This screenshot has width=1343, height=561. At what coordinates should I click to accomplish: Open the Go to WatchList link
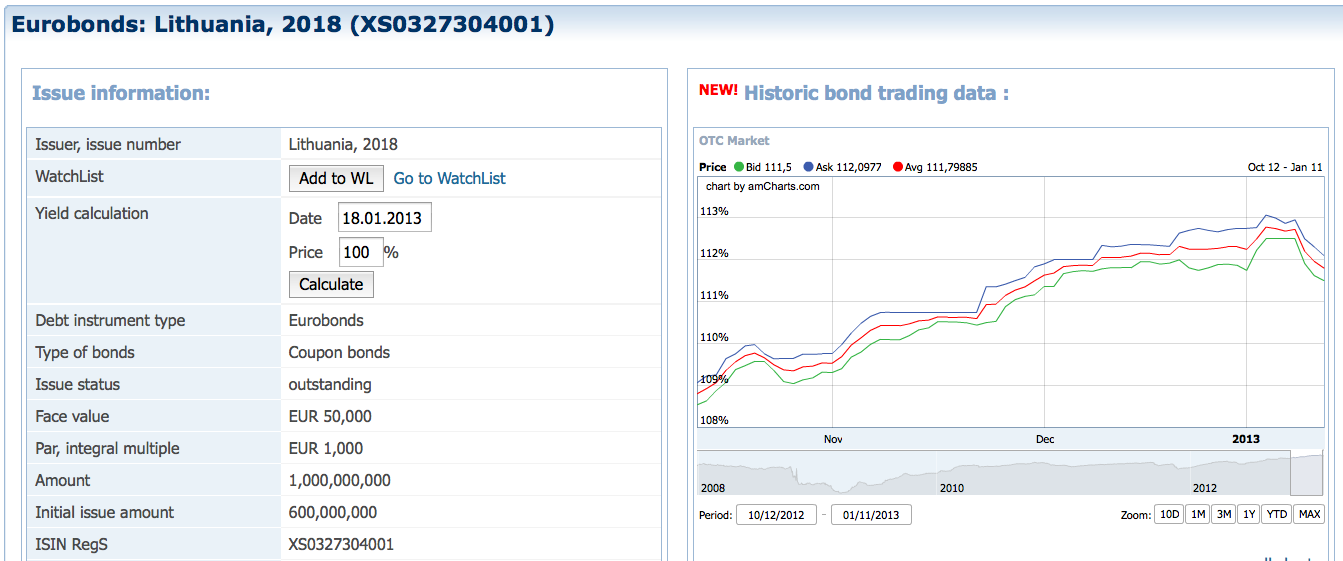coord(449,178)
